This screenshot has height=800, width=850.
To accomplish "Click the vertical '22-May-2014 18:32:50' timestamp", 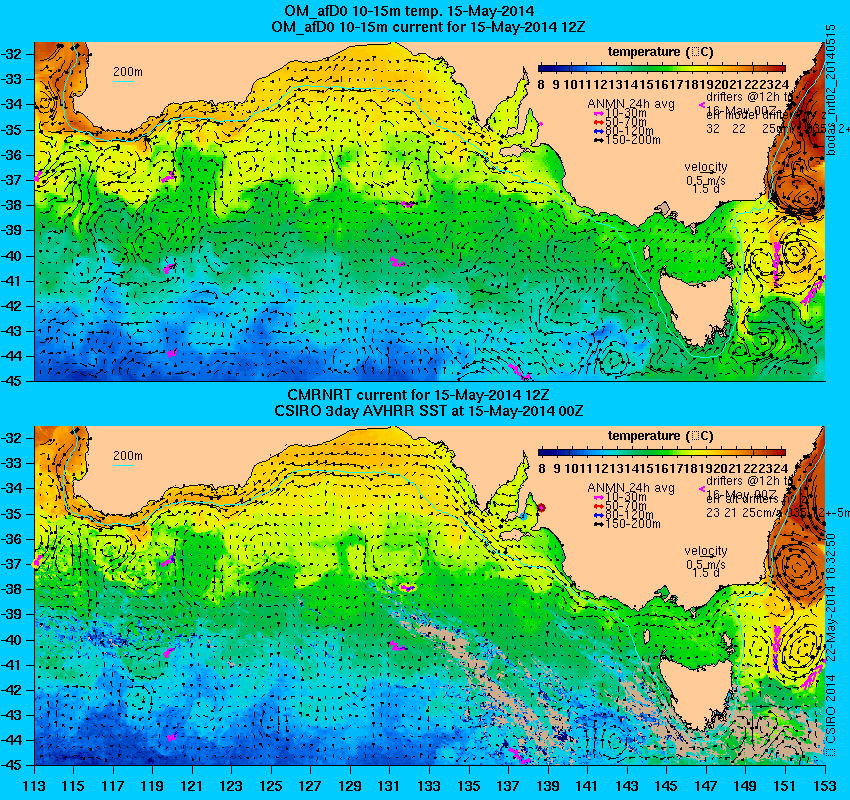I will pos(831,598).
